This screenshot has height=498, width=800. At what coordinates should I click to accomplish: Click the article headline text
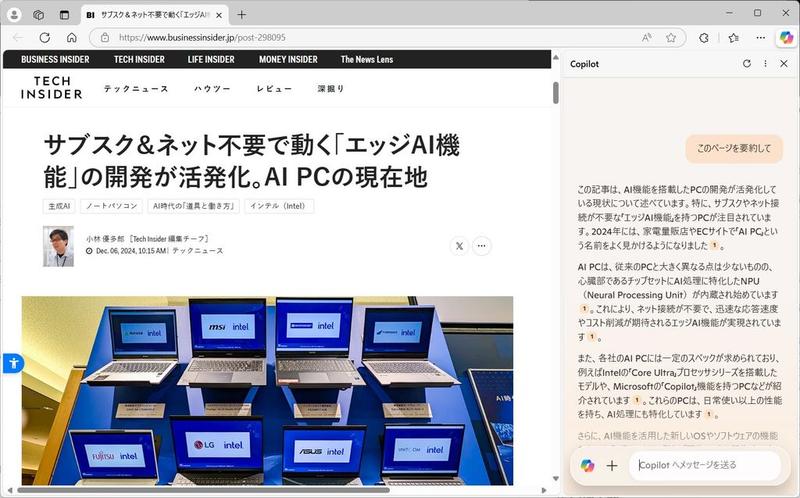(x=252, y=161)
